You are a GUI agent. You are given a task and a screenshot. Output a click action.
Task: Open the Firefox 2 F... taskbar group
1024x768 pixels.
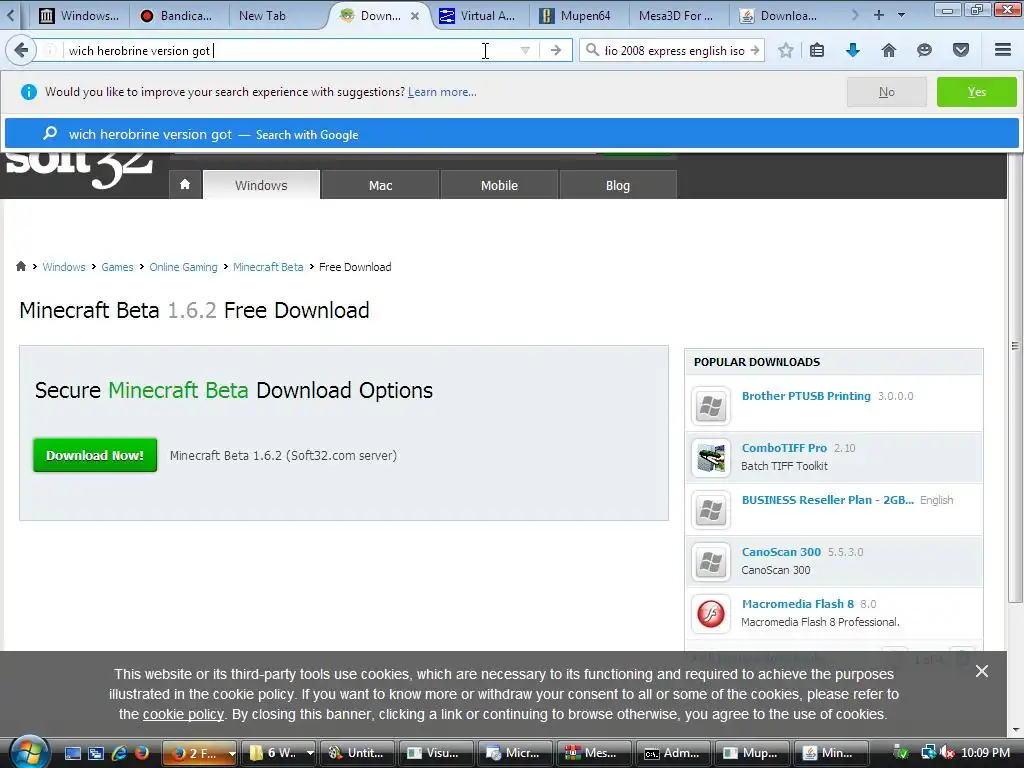point(199,753)
